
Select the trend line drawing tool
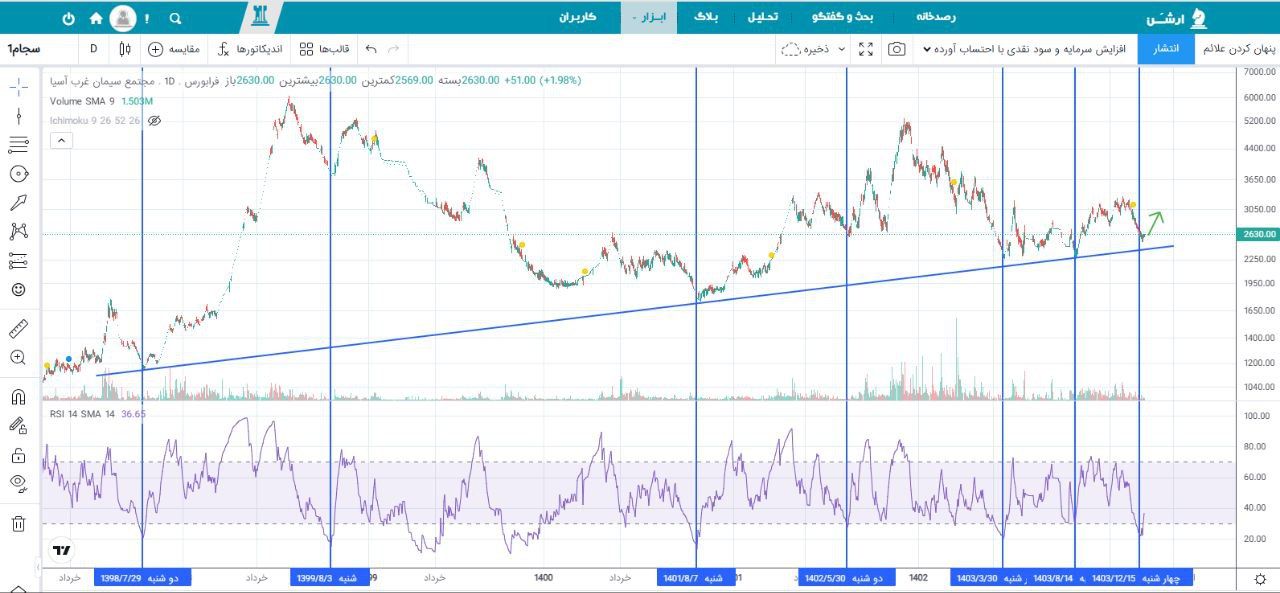pos(18,116)
